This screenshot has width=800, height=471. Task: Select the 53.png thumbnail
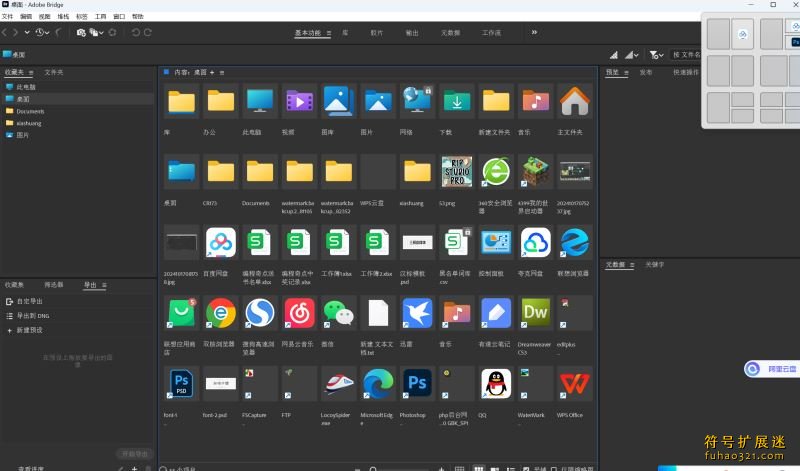pyautogui.click(x=457, y=171)
